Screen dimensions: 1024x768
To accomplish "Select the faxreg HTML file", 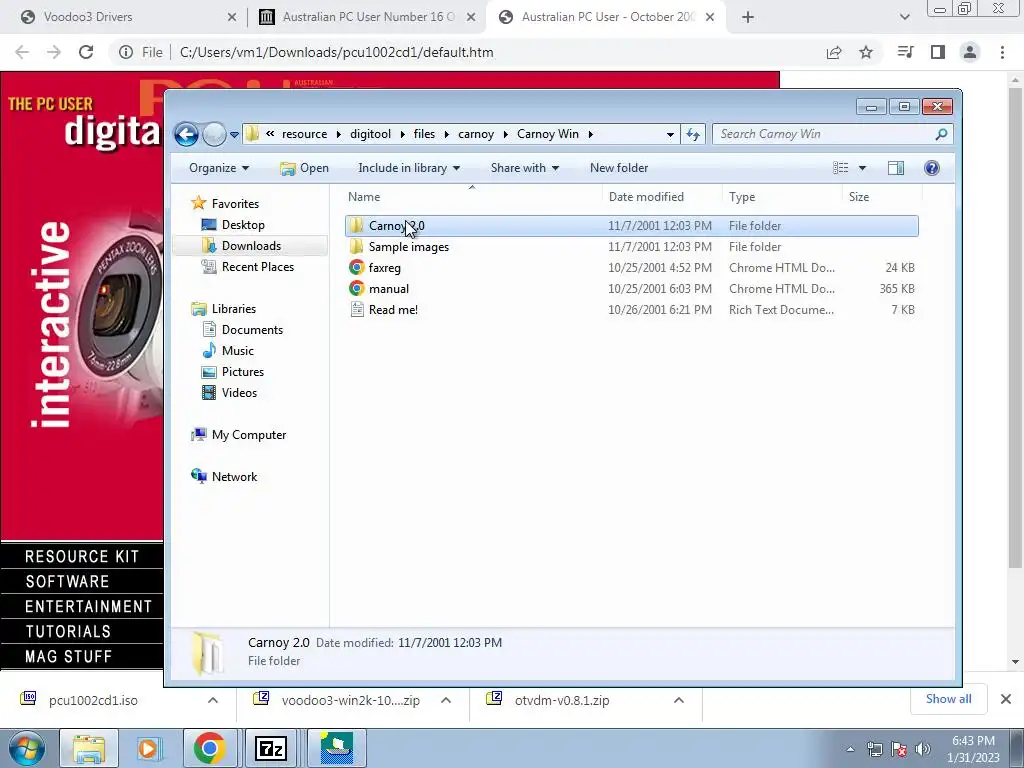I will click(x=632, y=268).
